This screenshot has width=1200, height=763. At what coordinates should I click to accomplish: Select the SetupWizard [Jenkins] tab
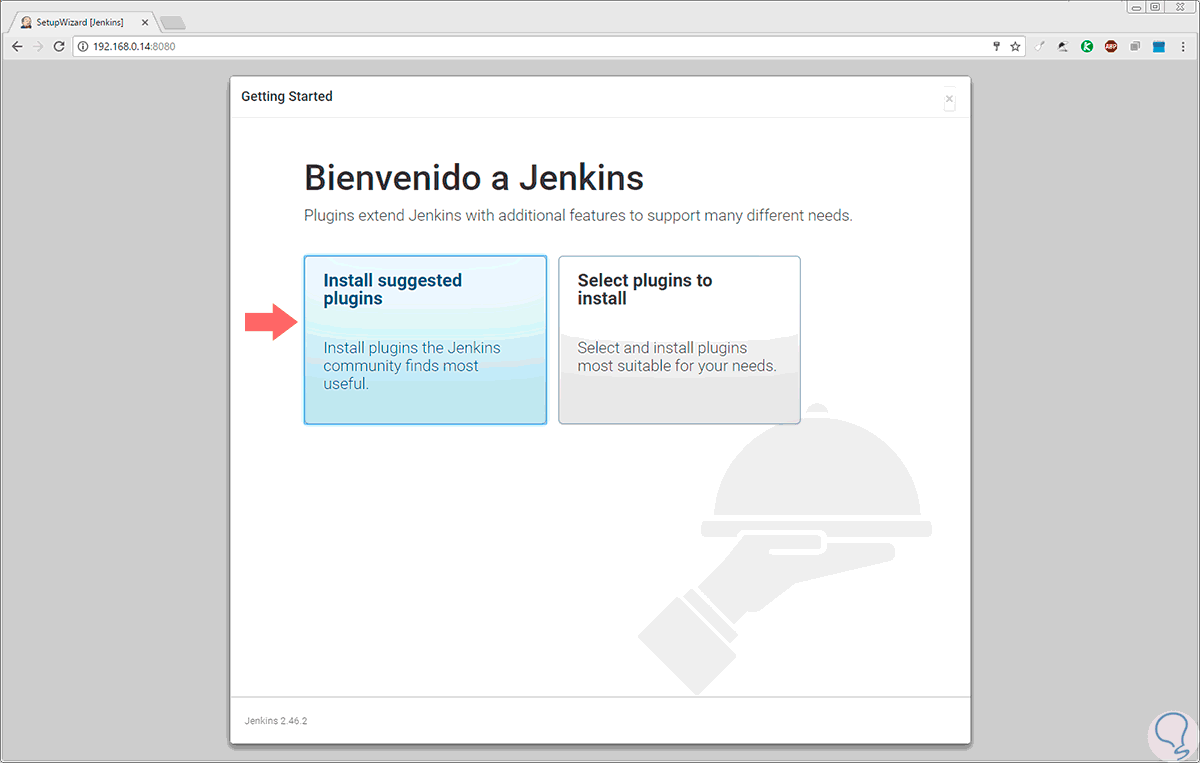[83, 21]
